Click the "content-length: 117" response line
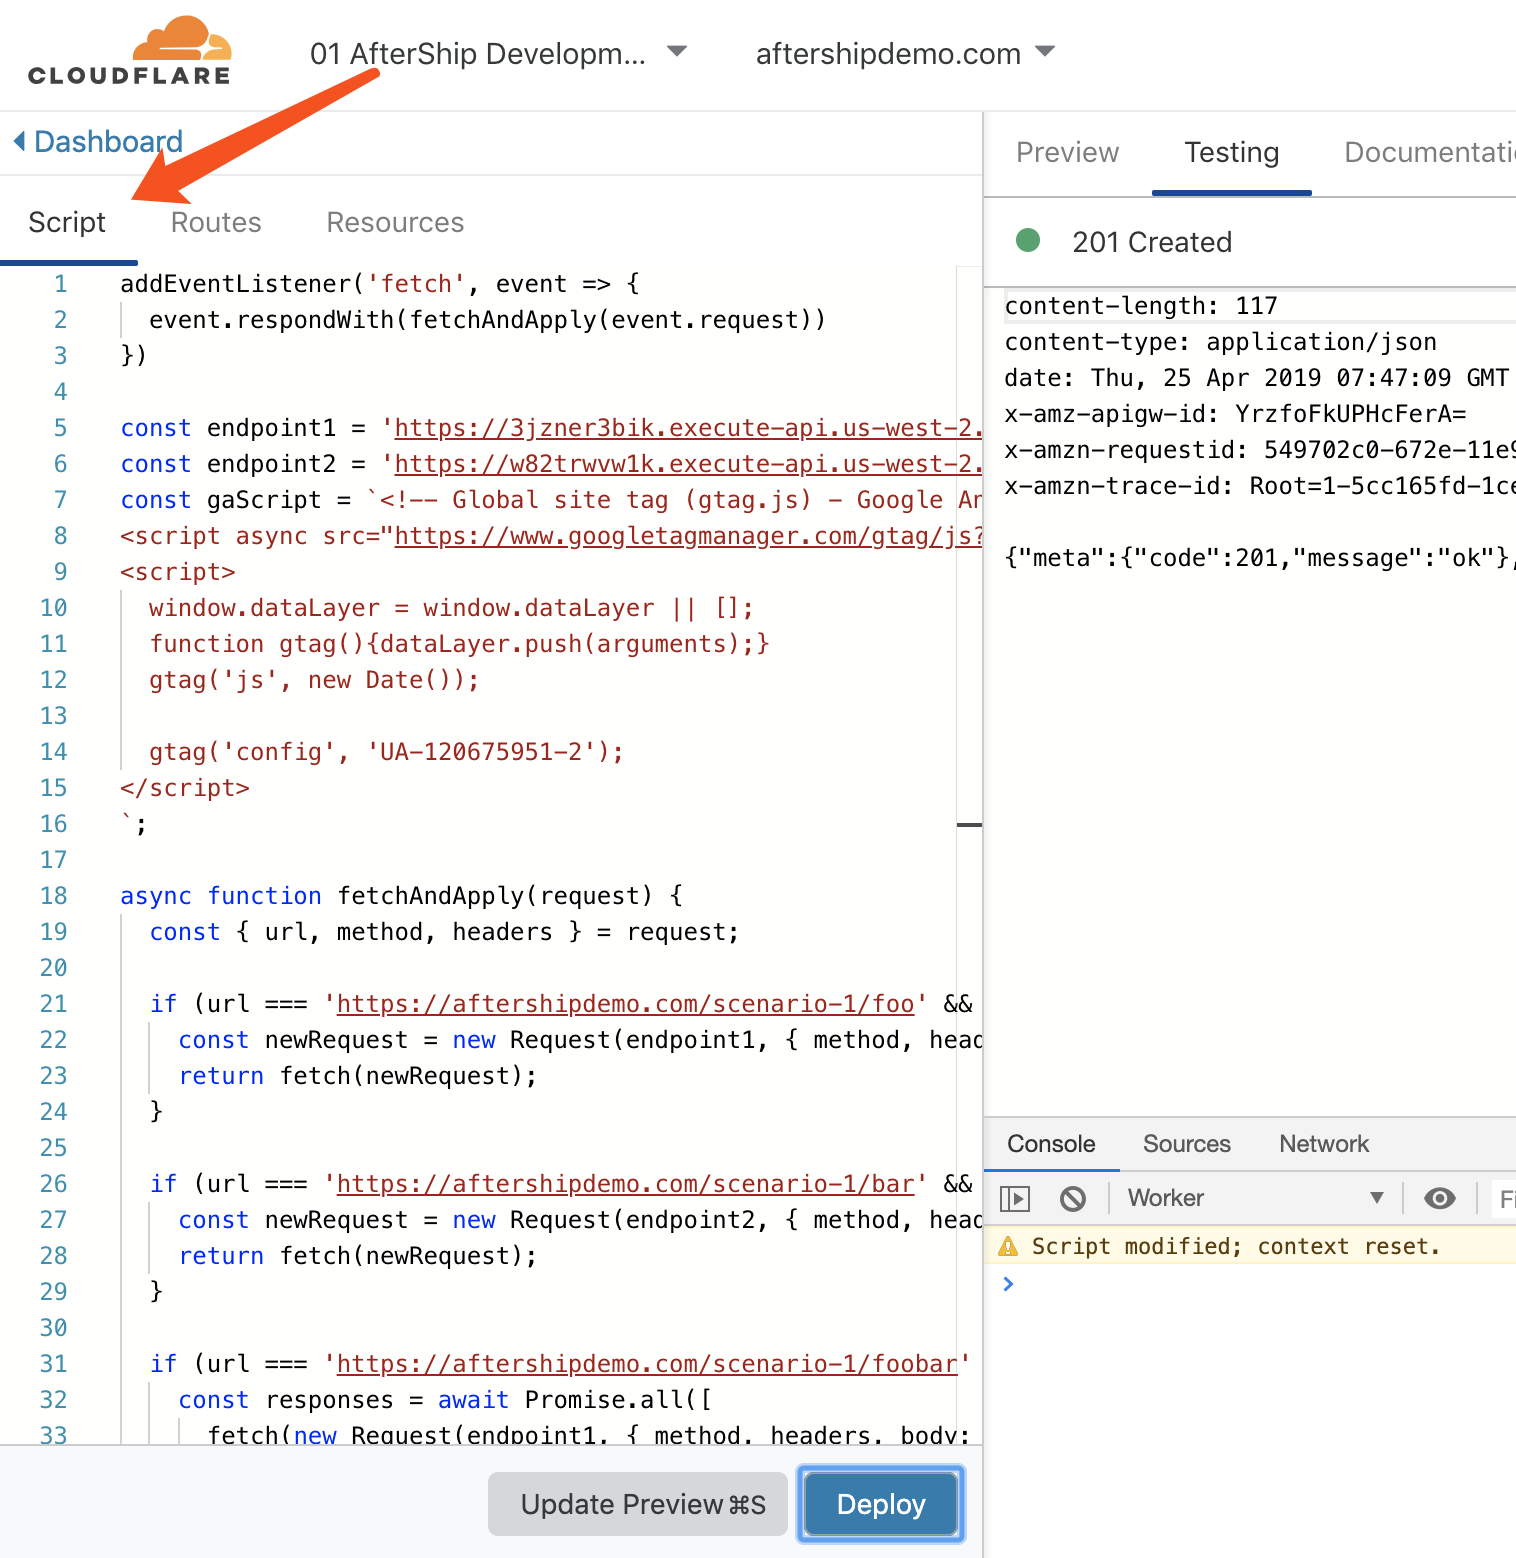This screenshot has height=1558, width=1516. click(x=1141, y=306)
